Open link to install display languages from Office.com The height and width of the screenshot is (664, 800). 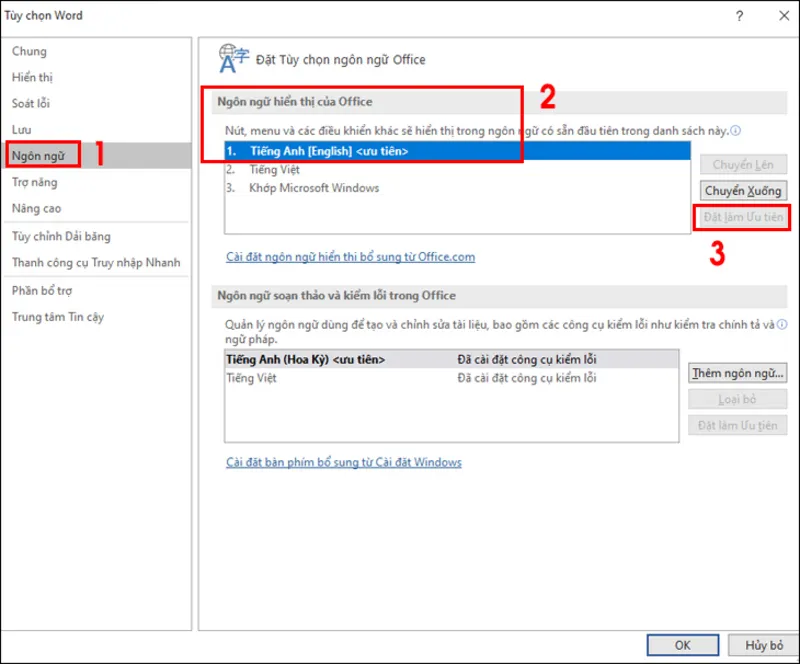pos(351,257)
